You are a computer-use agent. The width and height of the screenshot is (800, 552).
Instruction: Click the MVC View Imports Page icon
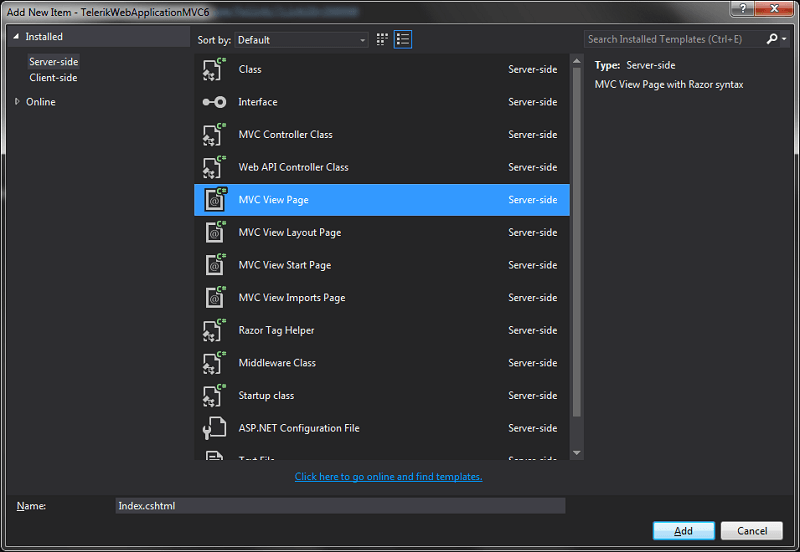click(214, 298)
